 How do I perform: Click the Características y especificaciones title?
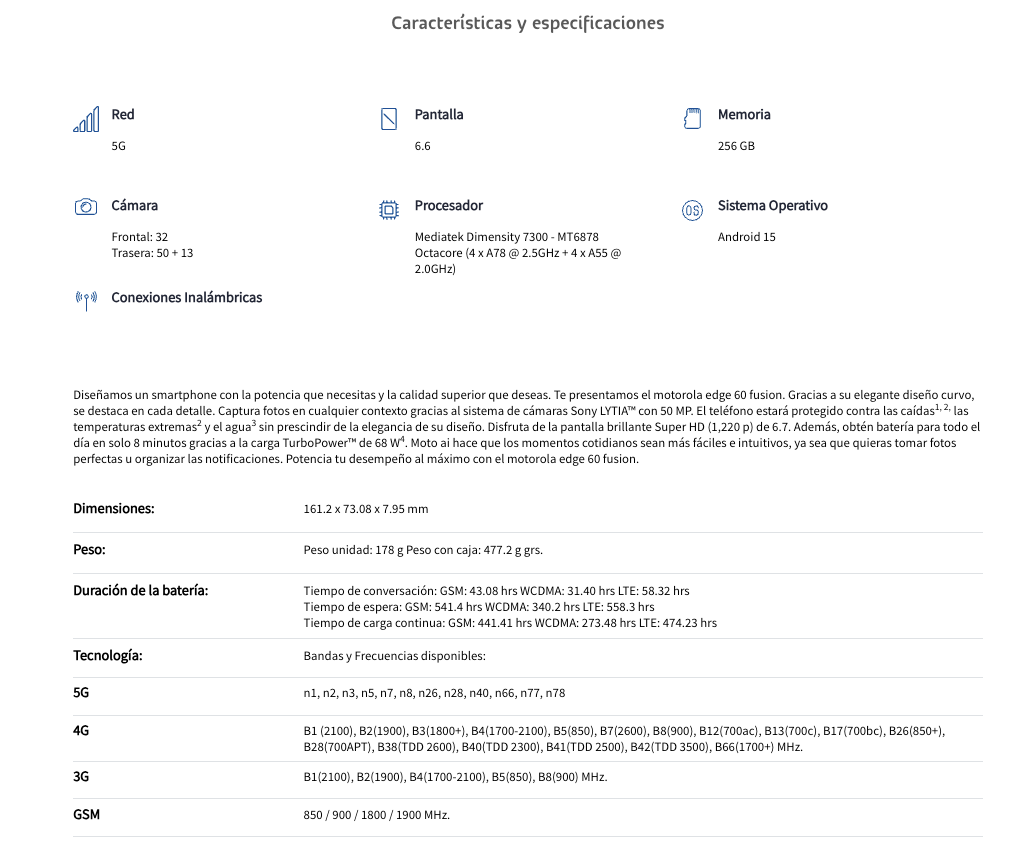[527, 23]
